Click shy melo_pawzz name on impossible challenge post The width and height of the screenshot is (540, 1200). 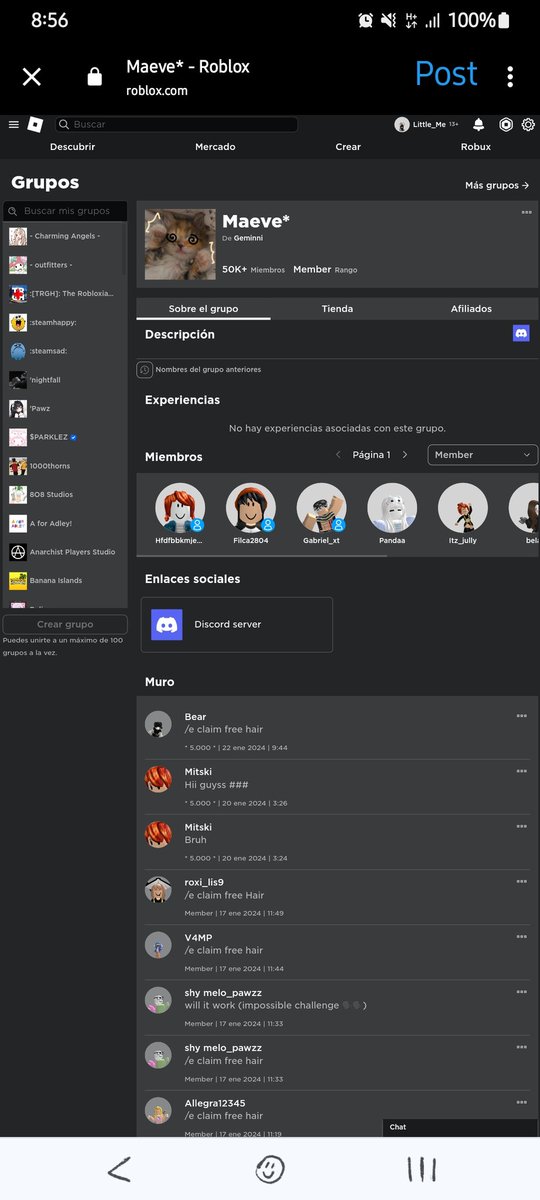[223, 992]
